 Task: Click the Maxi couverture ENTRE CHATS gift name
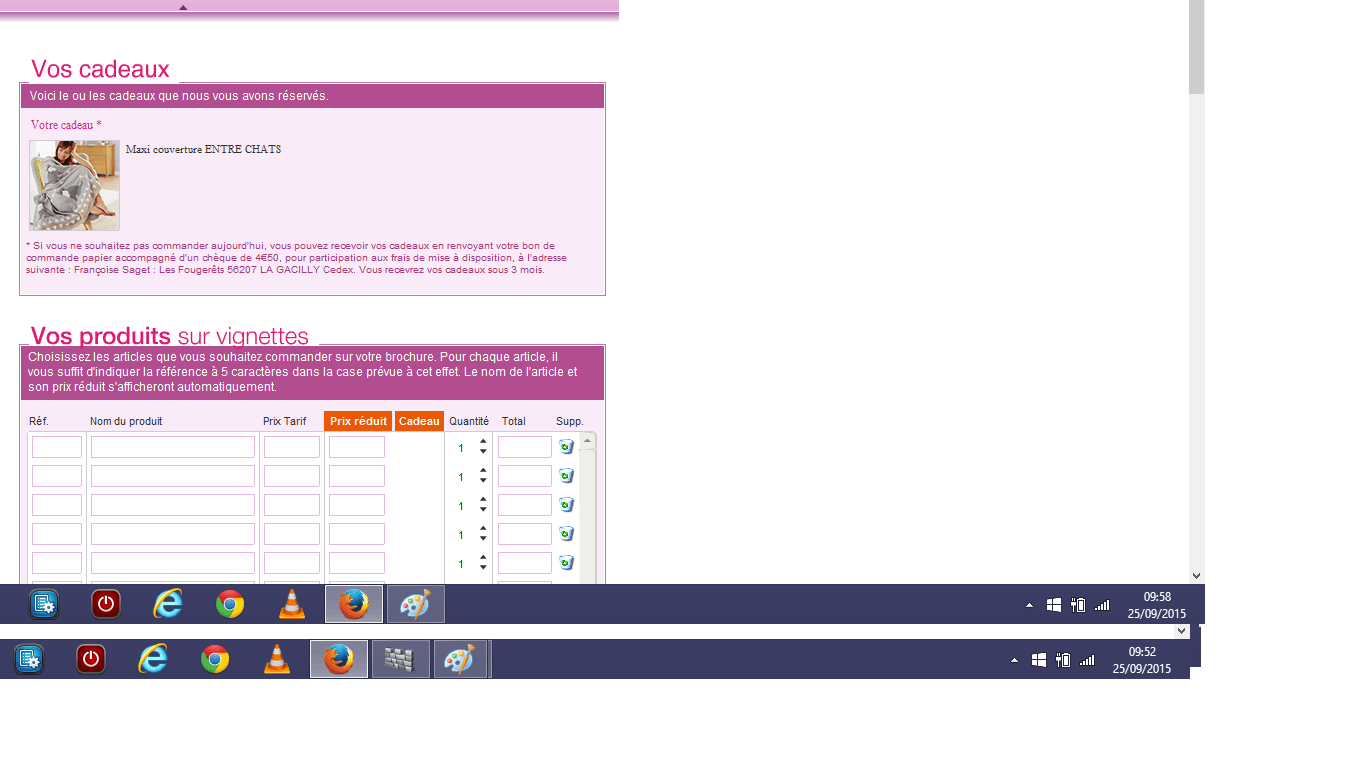pos(203,149)
